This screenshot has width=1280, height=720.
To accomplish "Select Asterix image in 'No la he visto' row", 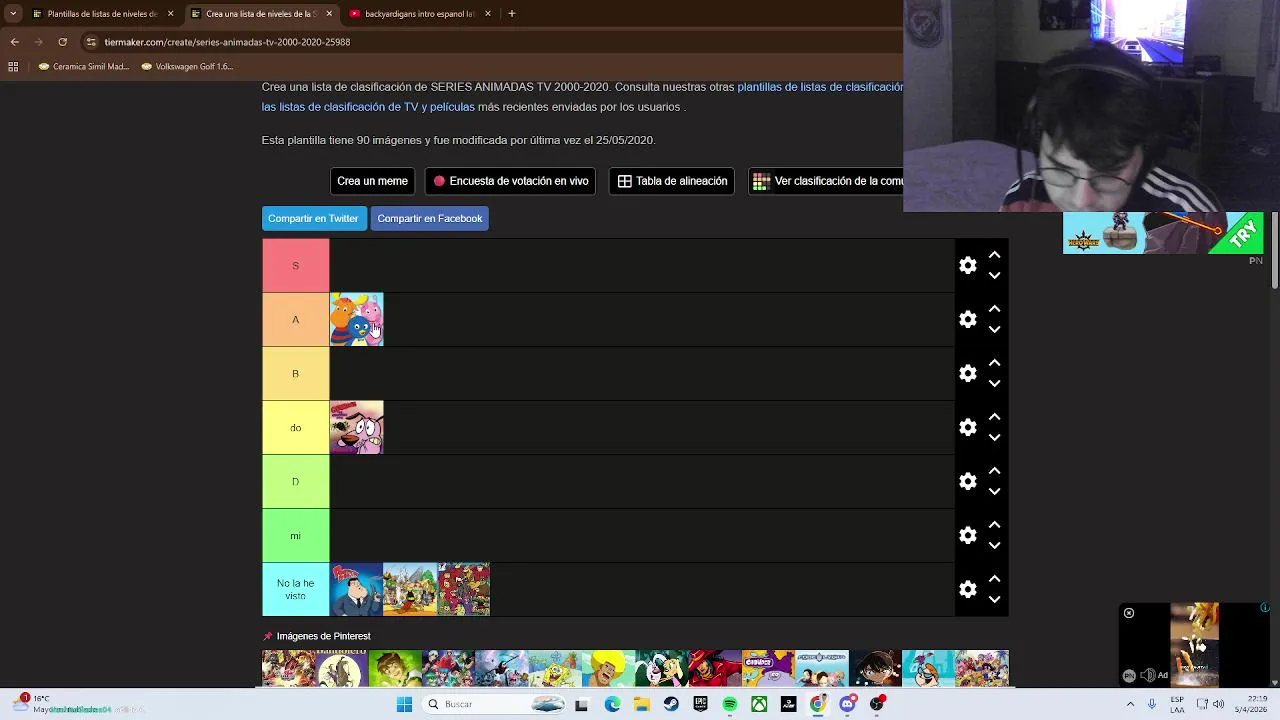I will (x=410, y=589).
